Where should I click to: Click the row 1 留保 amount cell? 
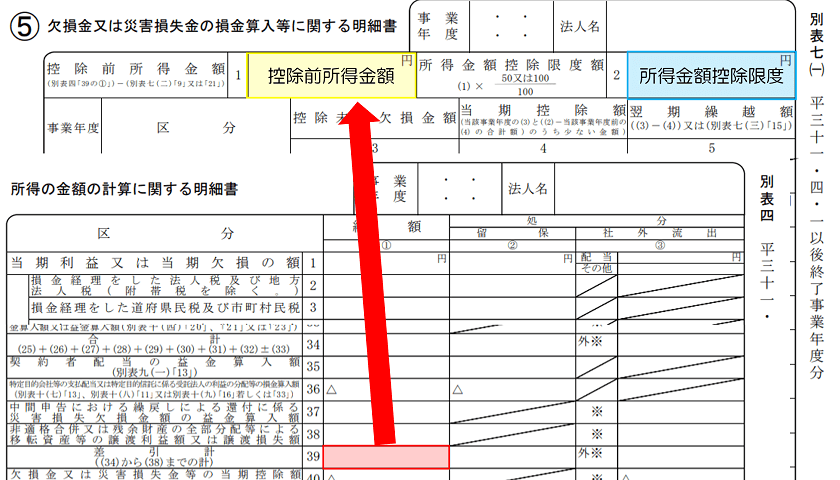pos(512,263)
